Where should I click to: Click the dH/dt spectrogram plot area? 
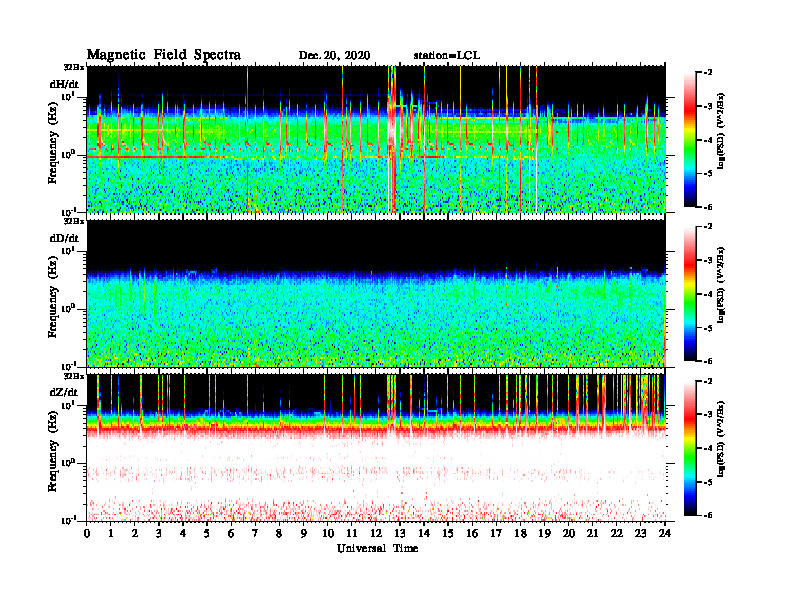(x=376, y=139)
